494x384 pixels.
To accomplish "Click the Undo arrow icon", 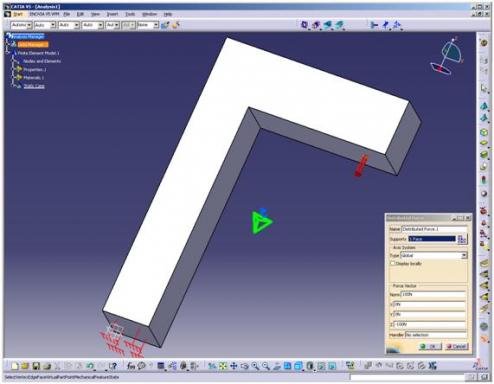I will tap(90, 366).
